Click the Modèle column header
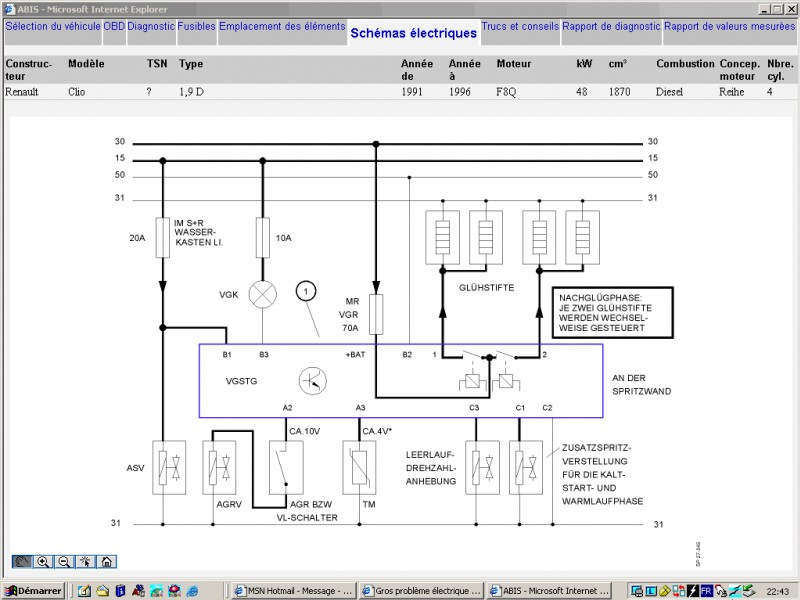 pos(86,64)
